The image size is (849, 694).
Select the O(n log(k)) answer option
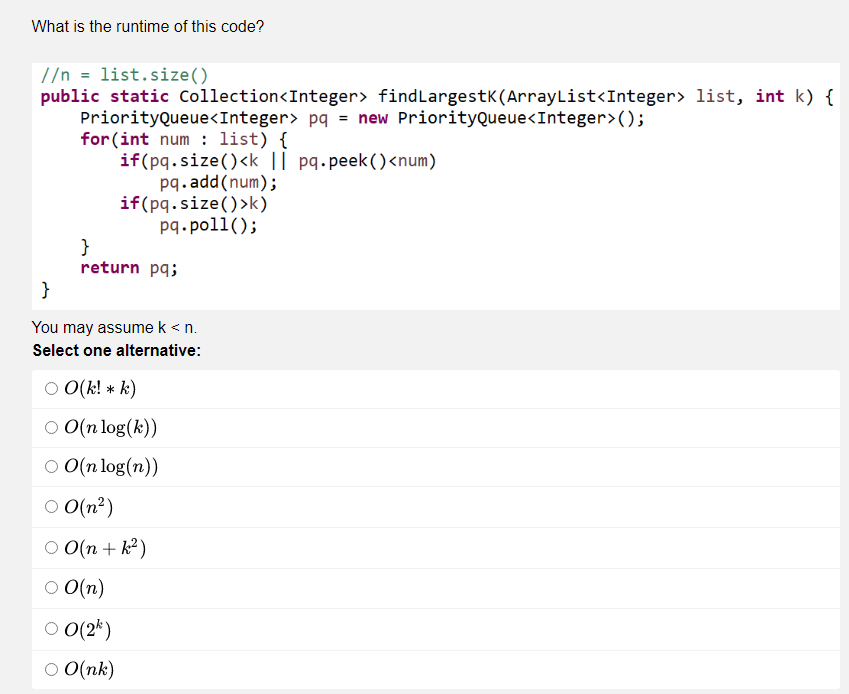point(51,428)
